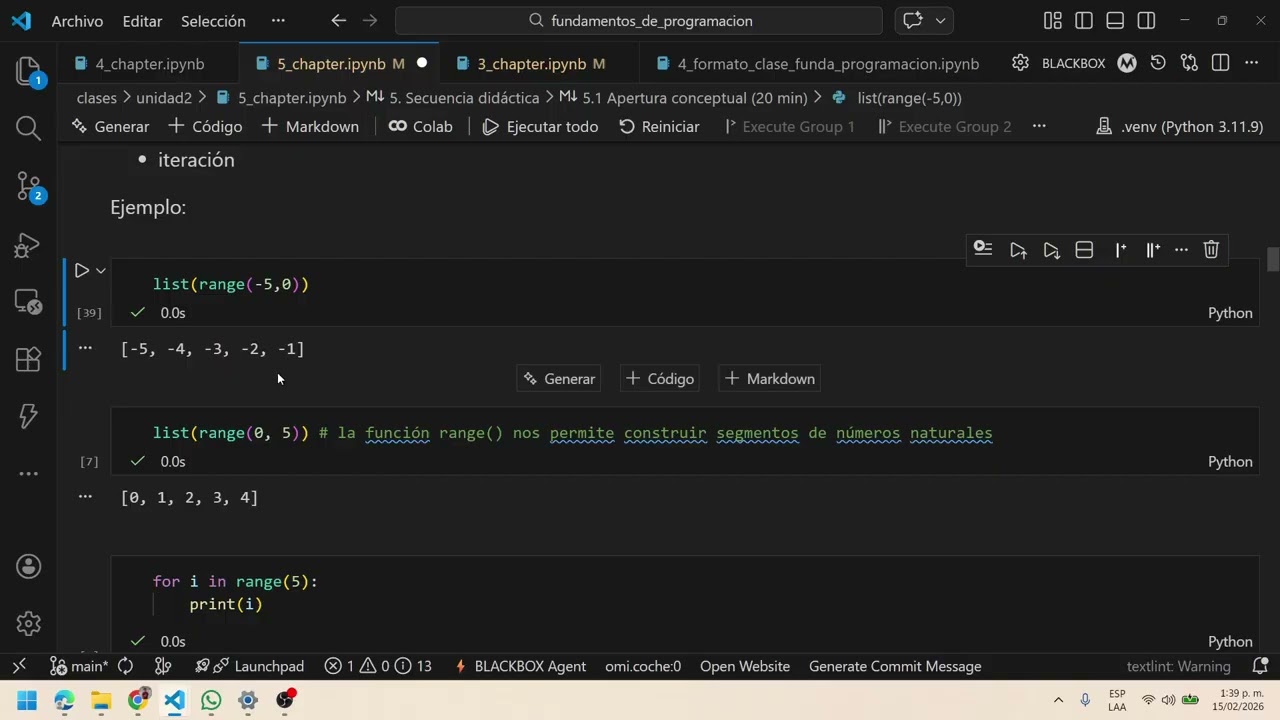This screenshot has height=720, width=1280.
Task: Open output actions for the [-5, -4...] output
Action: pos(85,348)
